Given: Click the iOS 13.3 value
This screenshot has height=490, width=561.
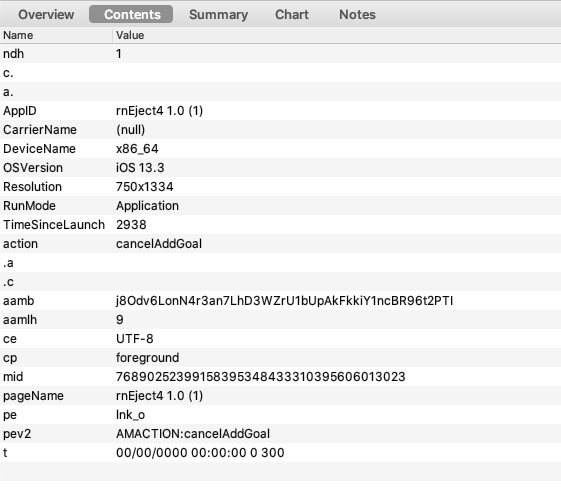Looking at the screenshot, I should coord(140,168).
